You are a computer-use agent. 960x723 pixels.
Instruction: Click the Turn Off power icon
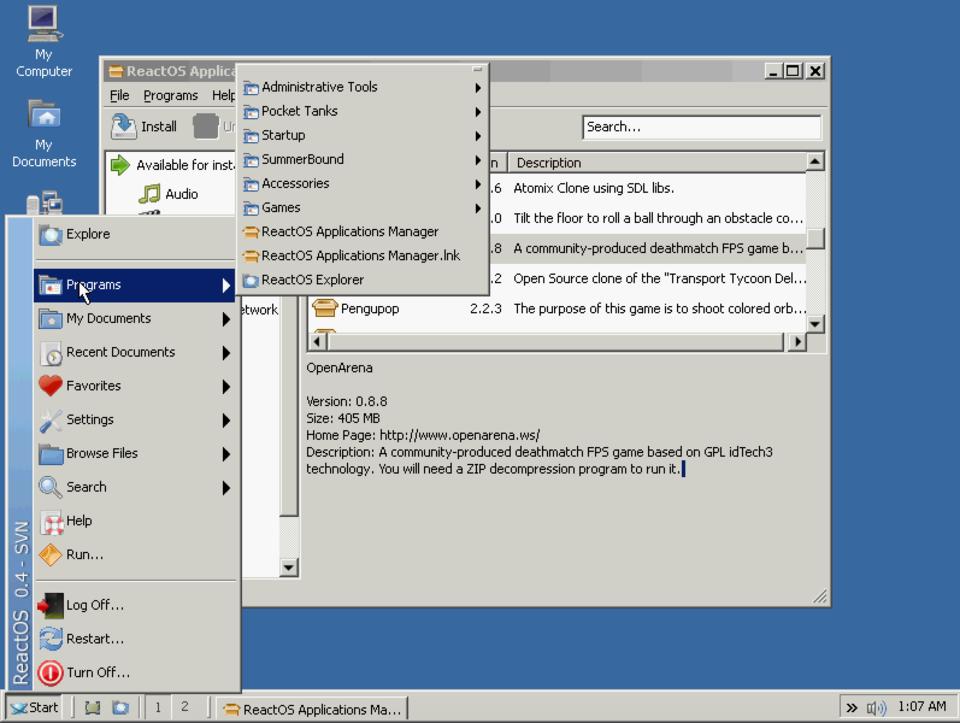coord(51,673)
